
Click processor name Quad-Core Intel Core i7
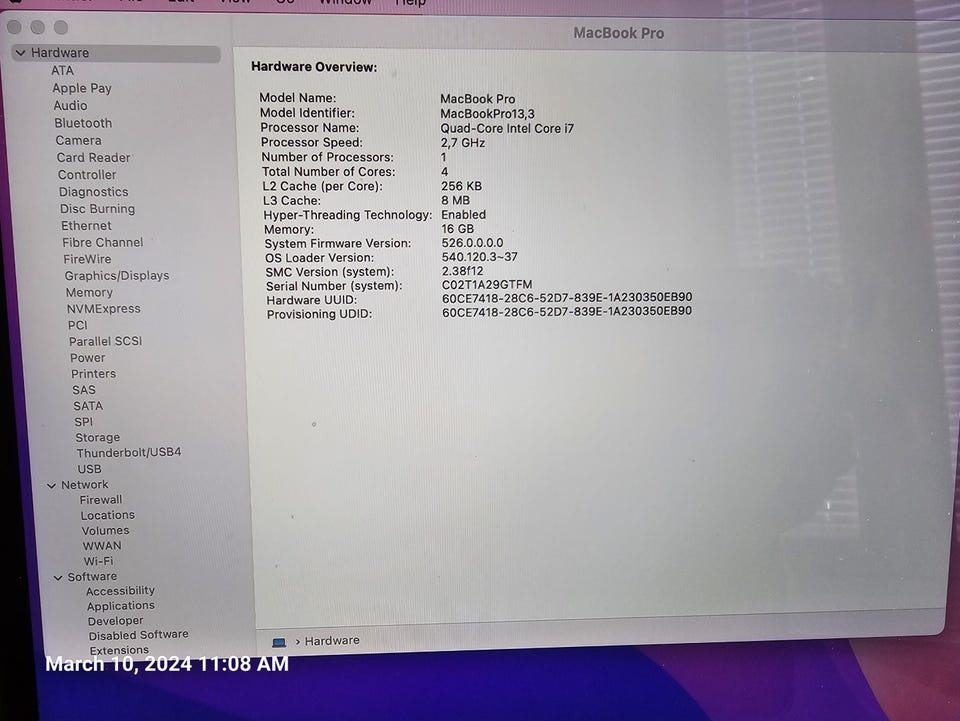pyautogui.click(x=507, y=129)
